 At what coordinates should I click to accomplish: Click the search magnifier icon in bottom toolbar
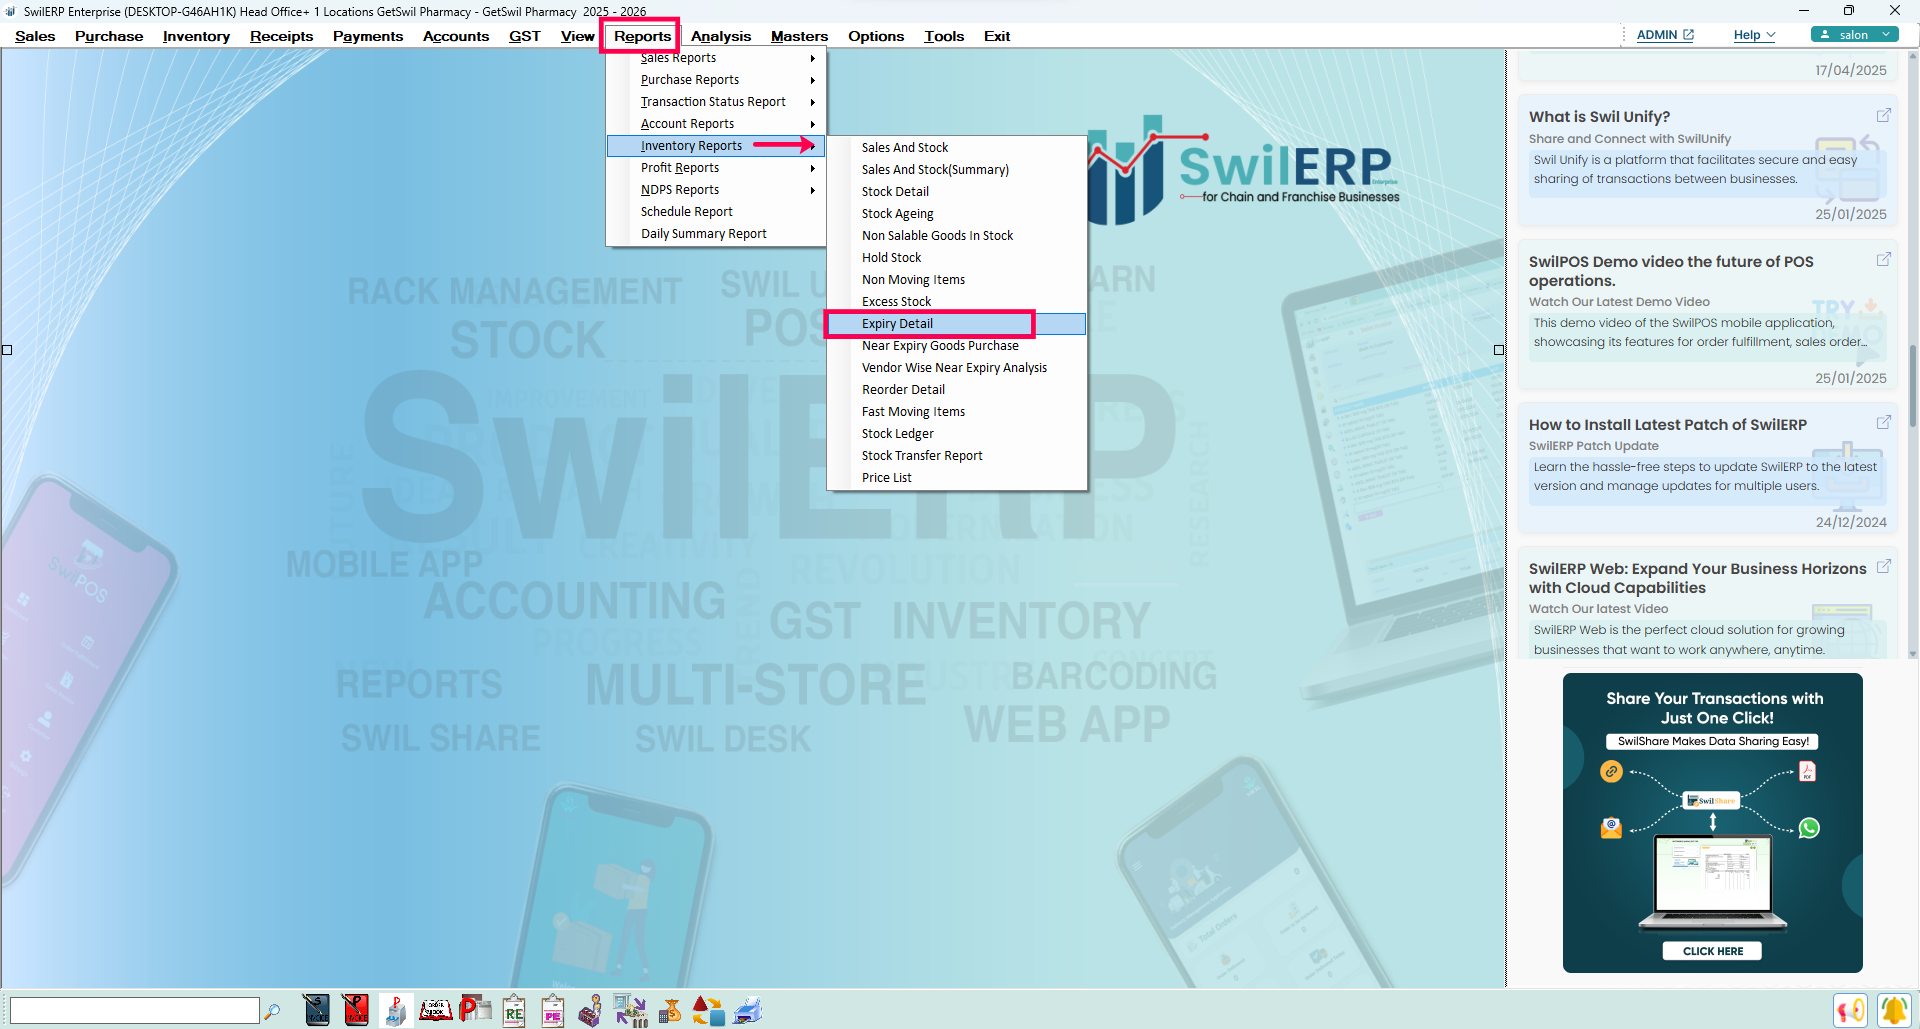pos(272,1011)
